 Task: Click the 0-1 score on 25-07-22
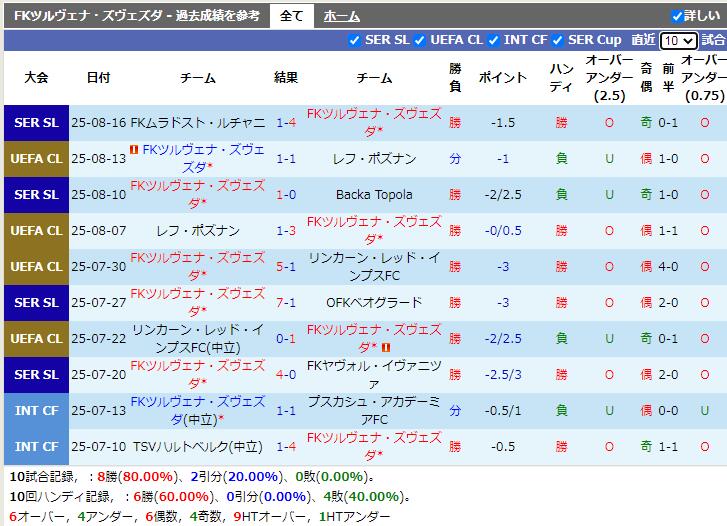[x=286, y=339]
